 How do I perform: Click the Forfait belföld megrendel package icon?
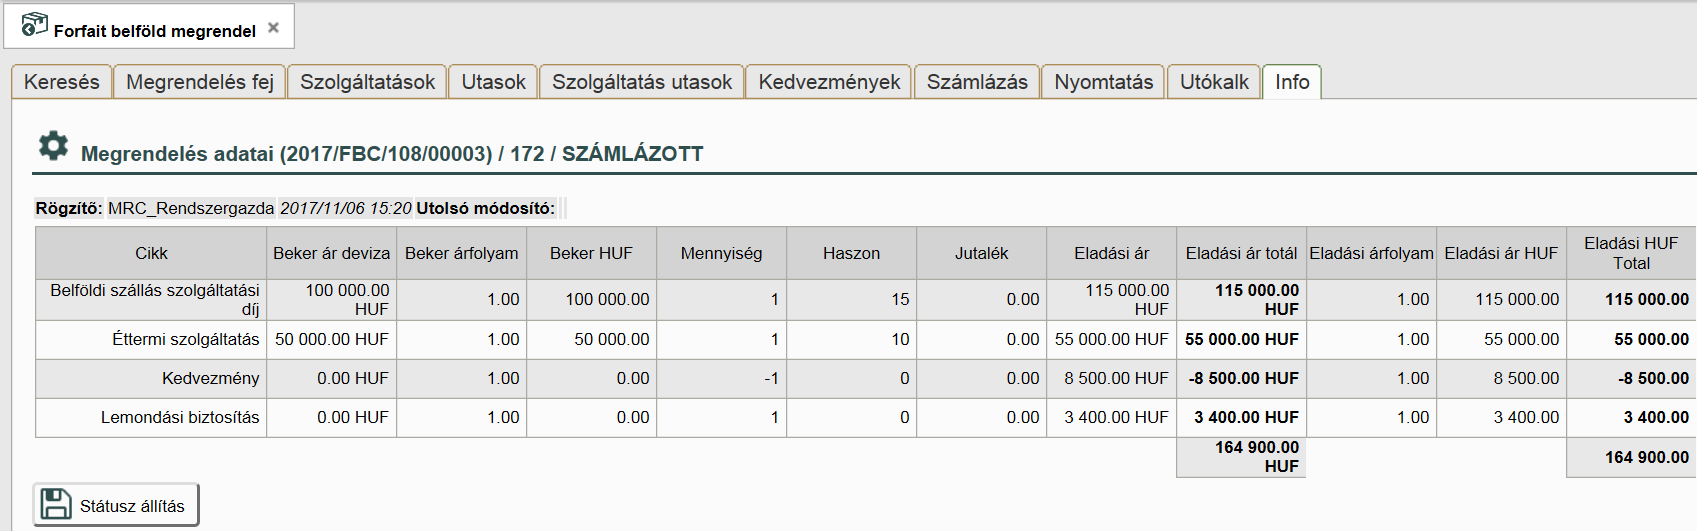(x=34, y=25)
